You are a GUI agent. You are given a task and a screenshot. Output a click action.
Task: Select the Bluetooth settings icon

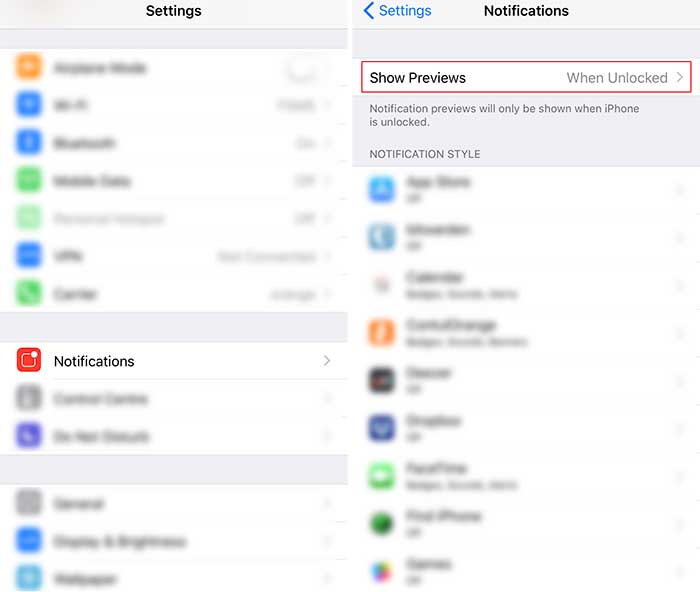click(29, 142)
